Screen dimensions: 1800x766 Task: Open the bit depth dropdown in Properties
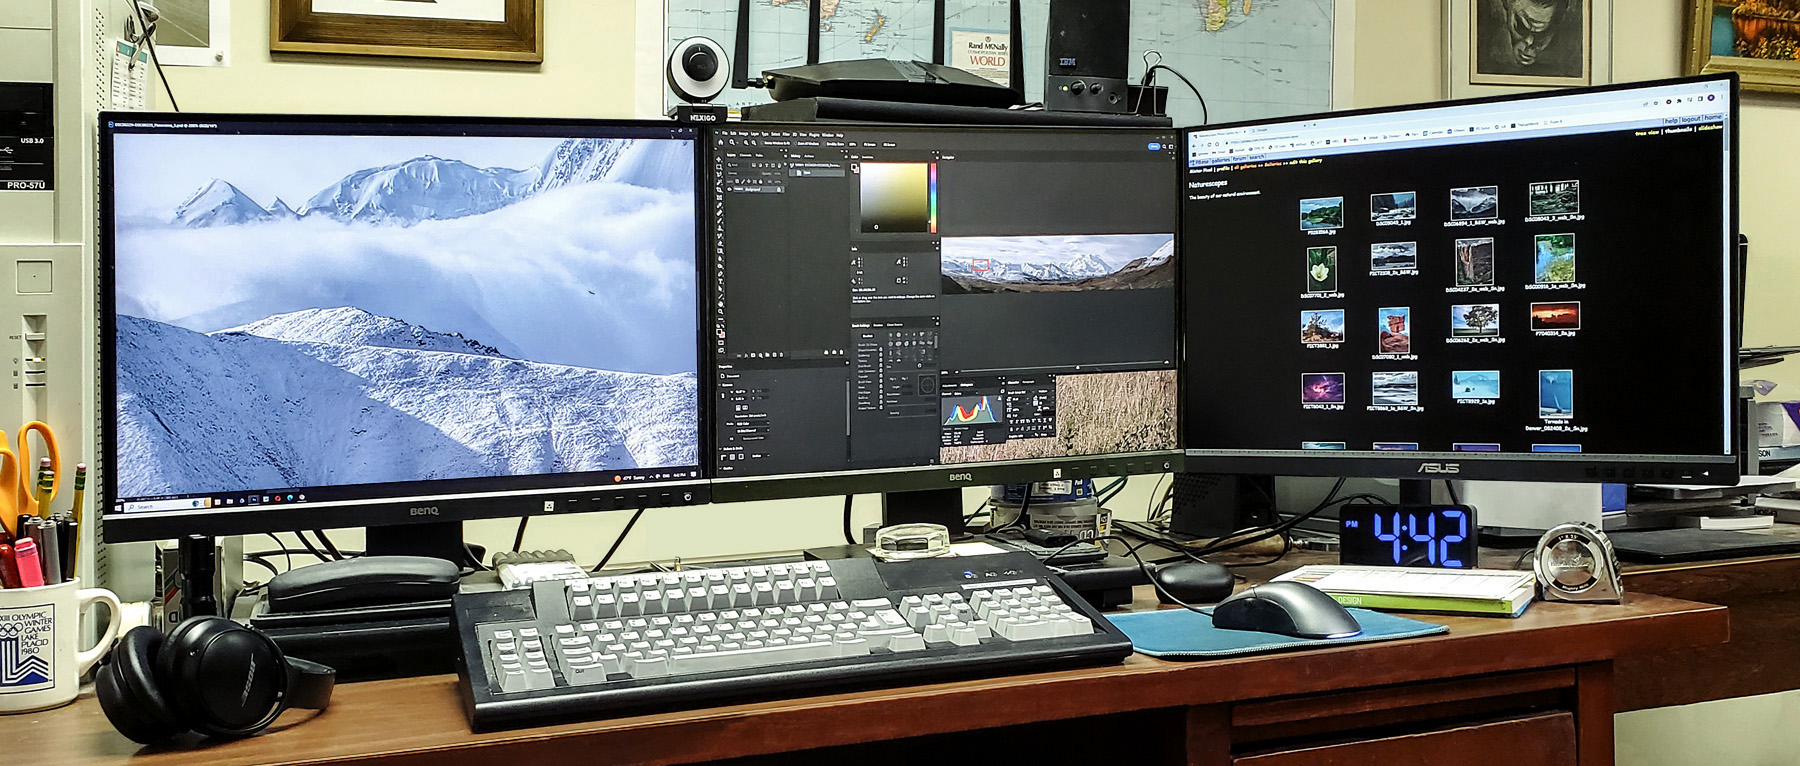[x=753, y=430]
